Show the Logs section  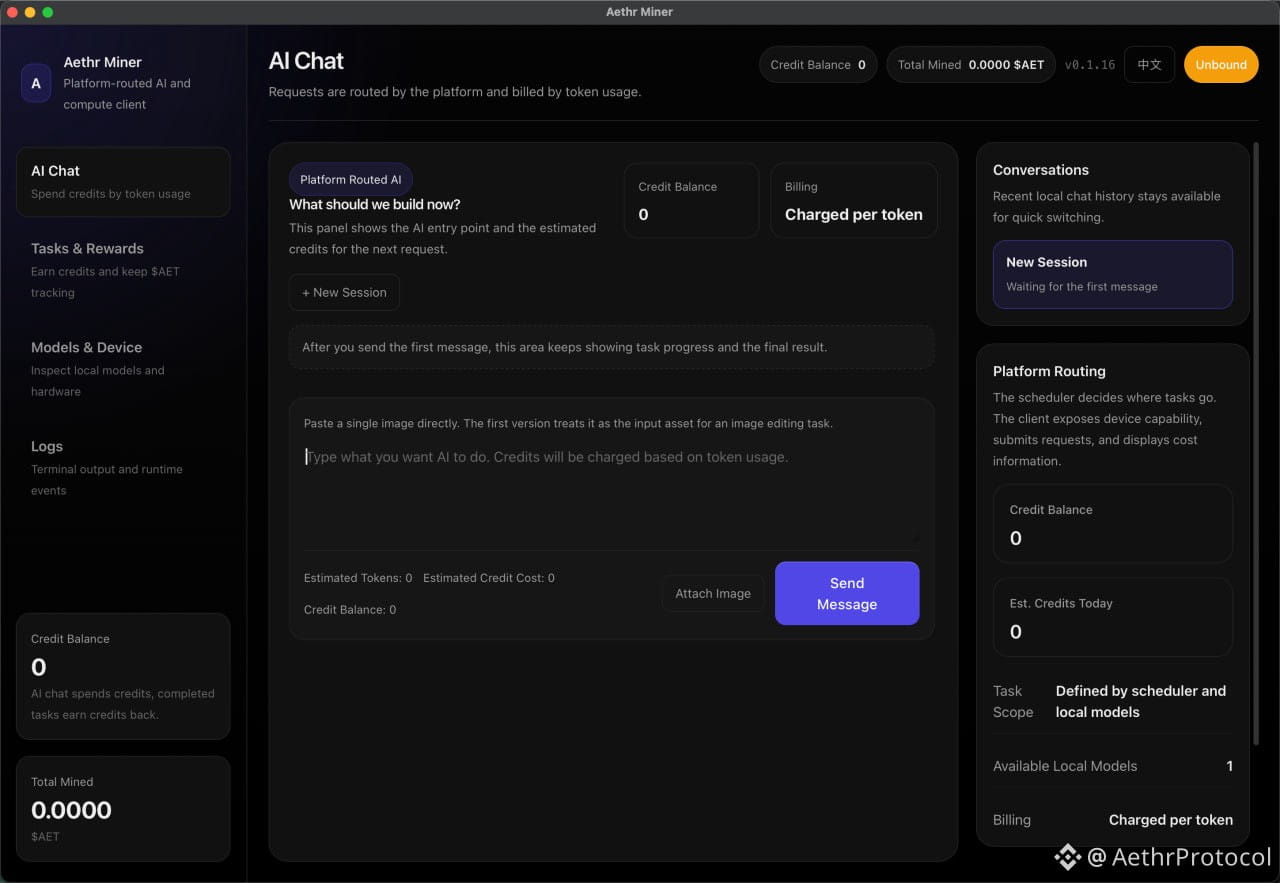coord(123,468)
